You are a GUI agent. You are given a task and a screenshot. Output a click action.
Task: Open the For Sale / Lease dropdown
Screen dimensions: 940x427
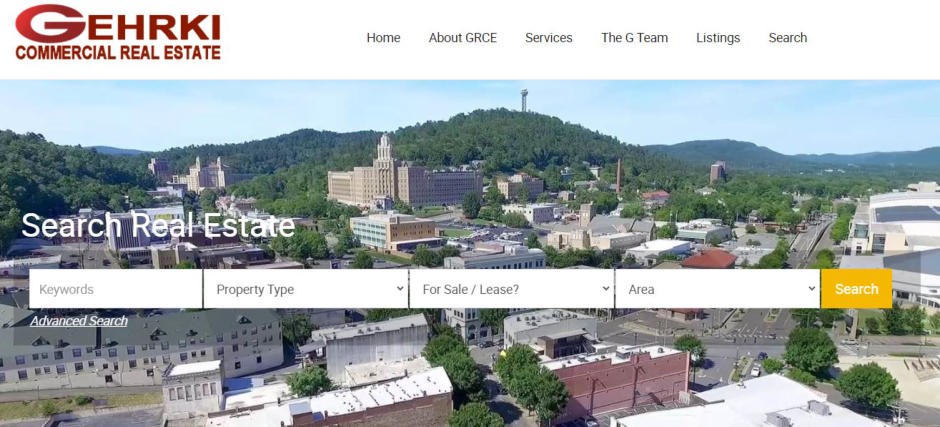pos(510,289)
